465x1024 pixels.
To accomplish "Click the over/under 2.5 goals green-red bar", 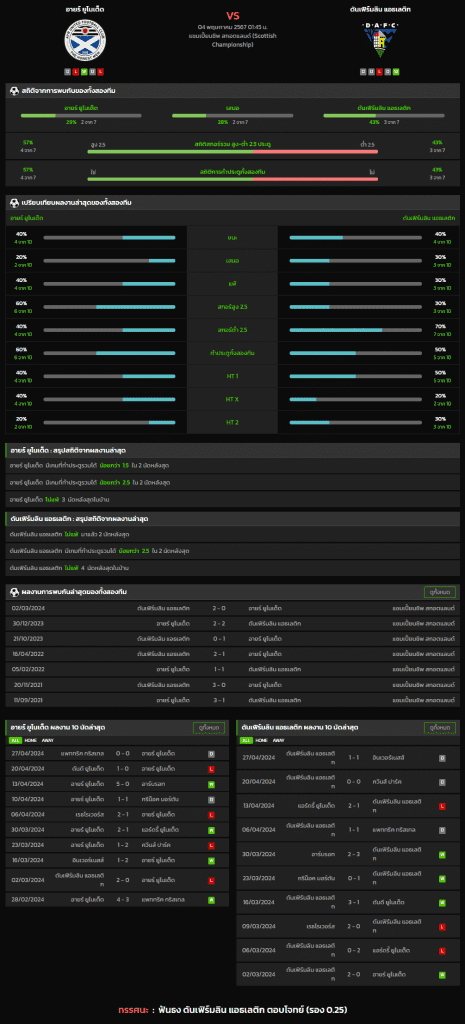I will (x=232, y=152).
